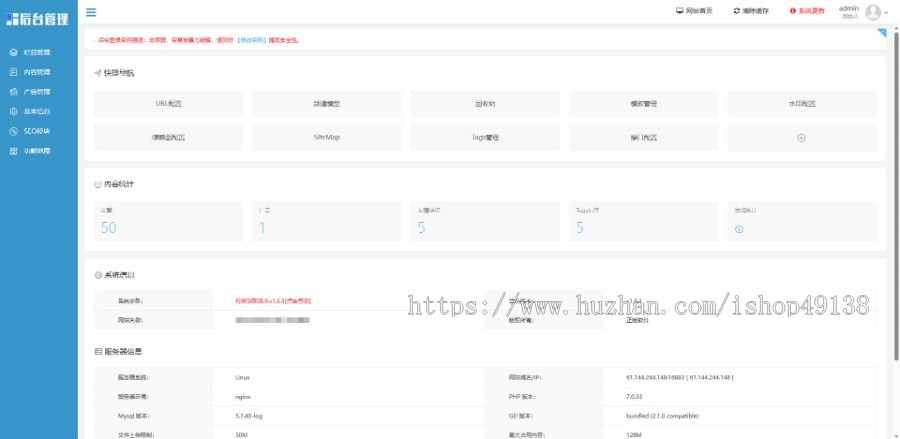Click the red alert icon beside 系统更新
This screenshot has width=900, height=439.
(x=793, y=11)
